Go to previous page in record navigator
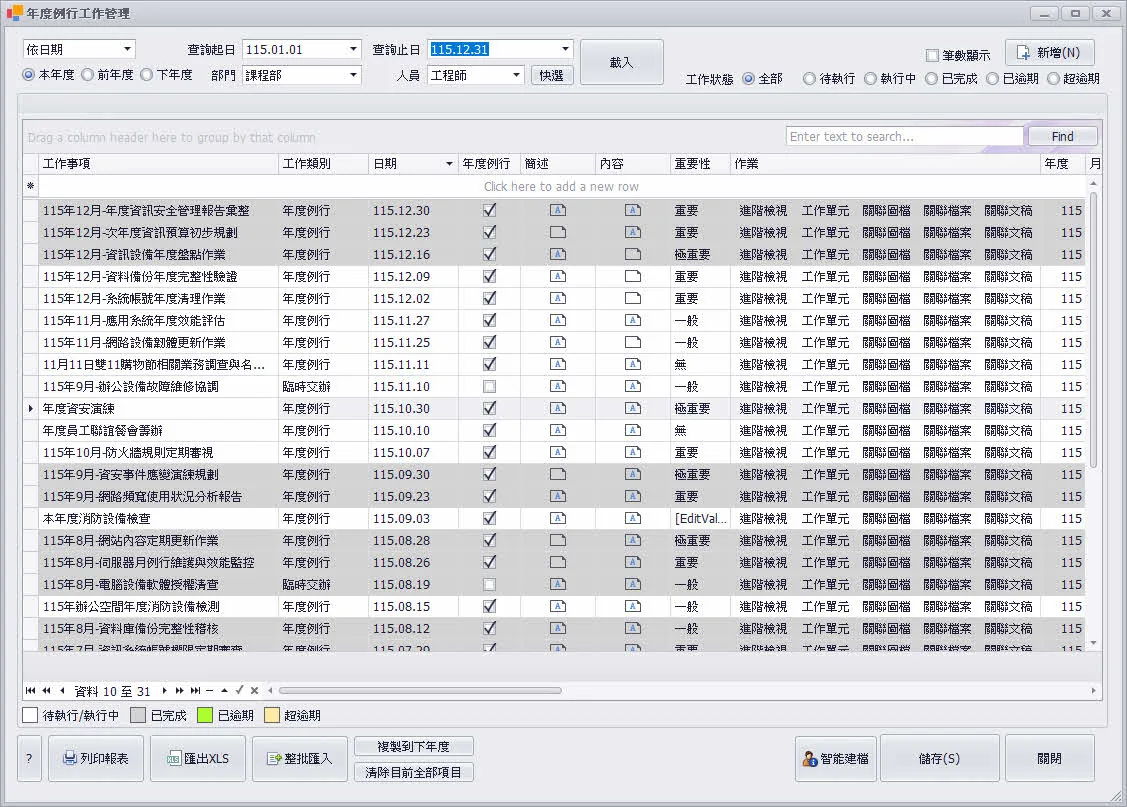 pos(47,691)
